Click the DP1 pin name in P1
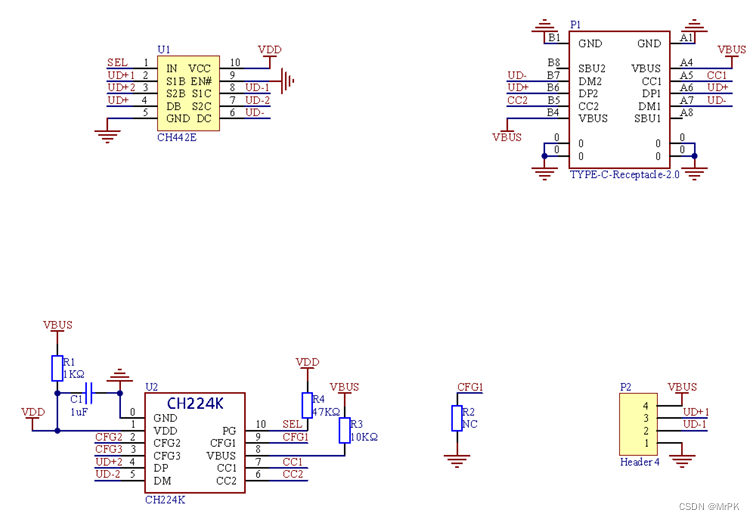Viewport: 755px width, 520px height. click(651, 93)
